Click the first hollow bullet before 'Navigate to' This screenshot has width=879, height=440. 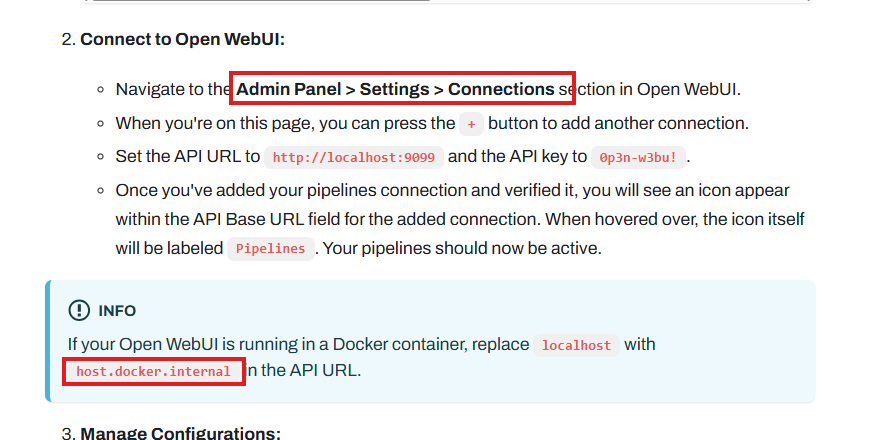click(x=102, y=90)
